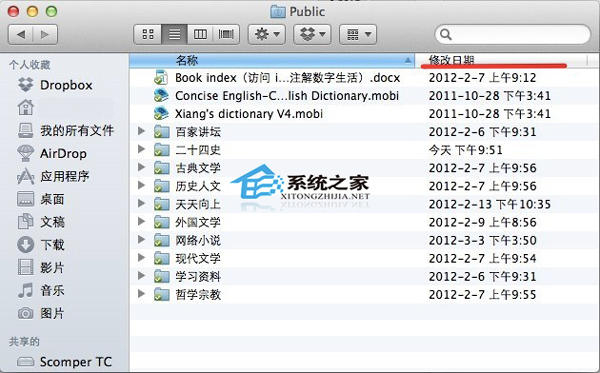Select the 历史人文 folder icon
The width and height of the screenshot is (600, 373).
tap(161, 186)
